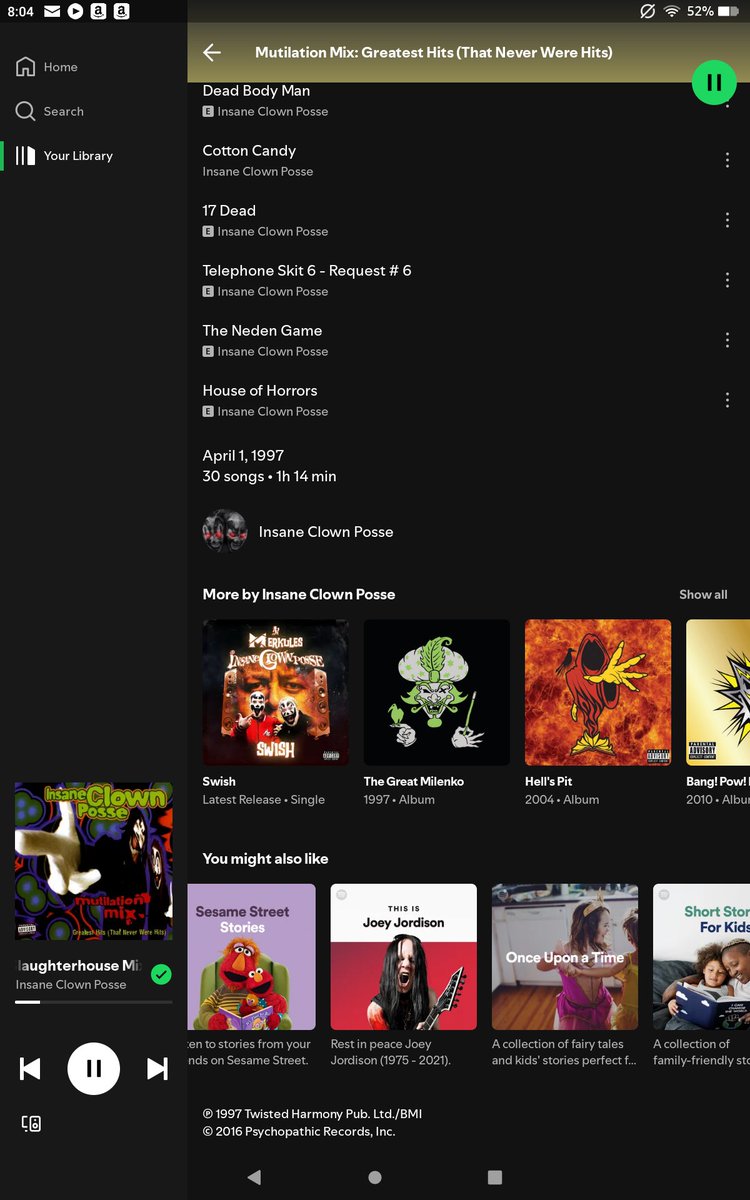Open The Great Milenko album cover
The height and width of the screenshot is (1200, 750).
point(437,692)
